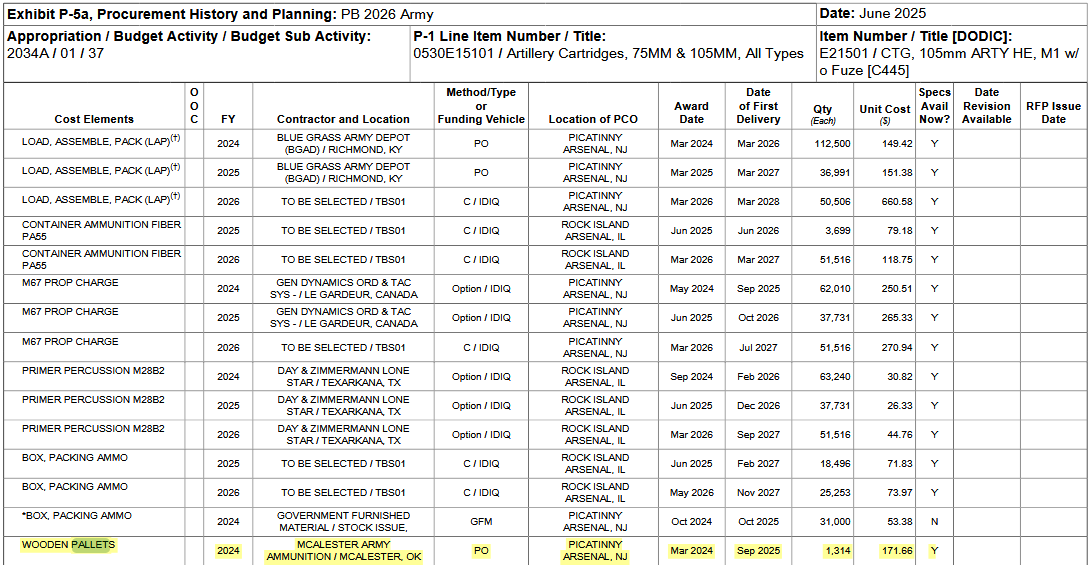Viewport: 1090px width, 565px height.
Task: Select the FY column header
Action: 228,119
